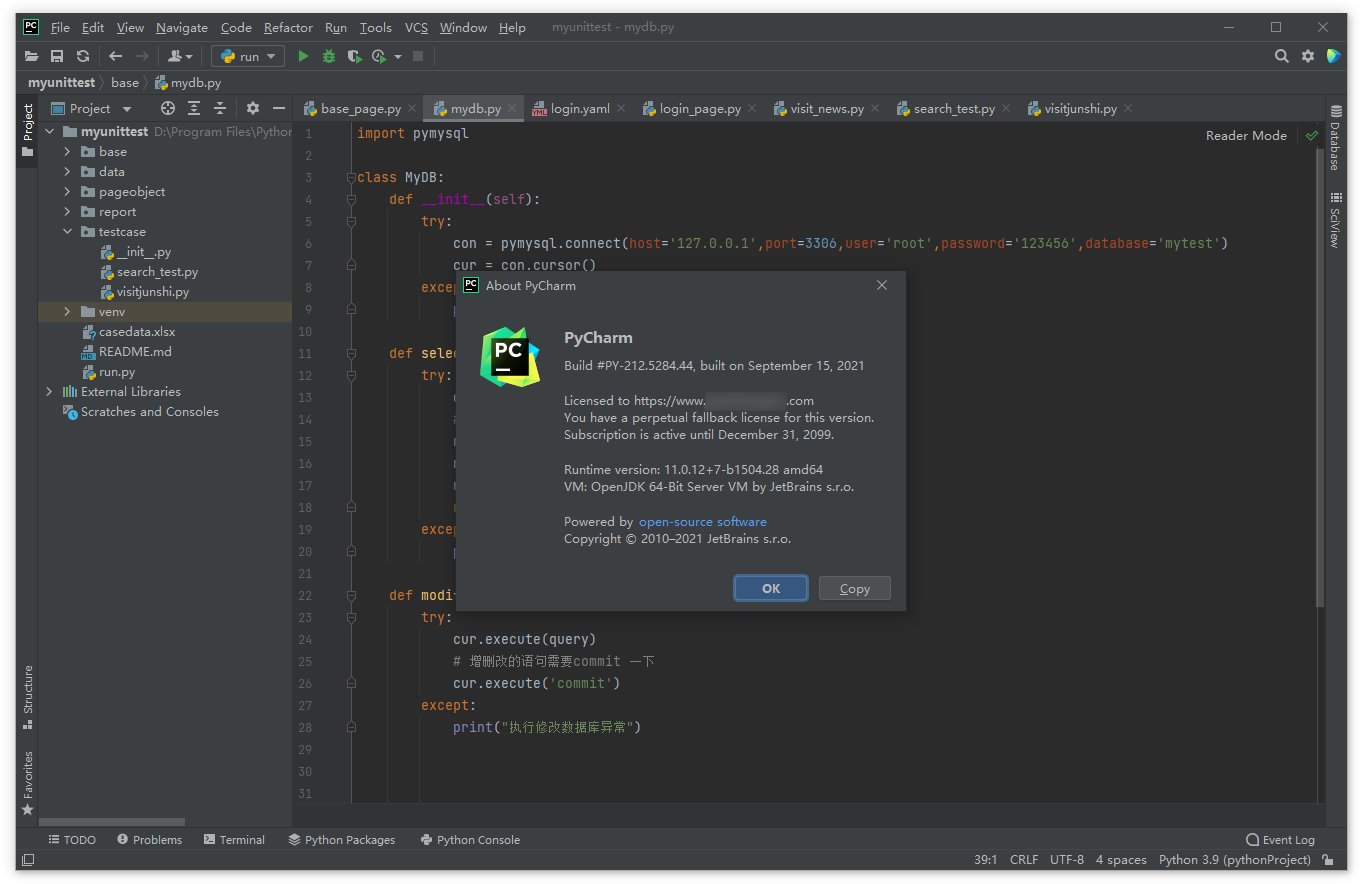Open the Database tool window

pos(1334,139)
